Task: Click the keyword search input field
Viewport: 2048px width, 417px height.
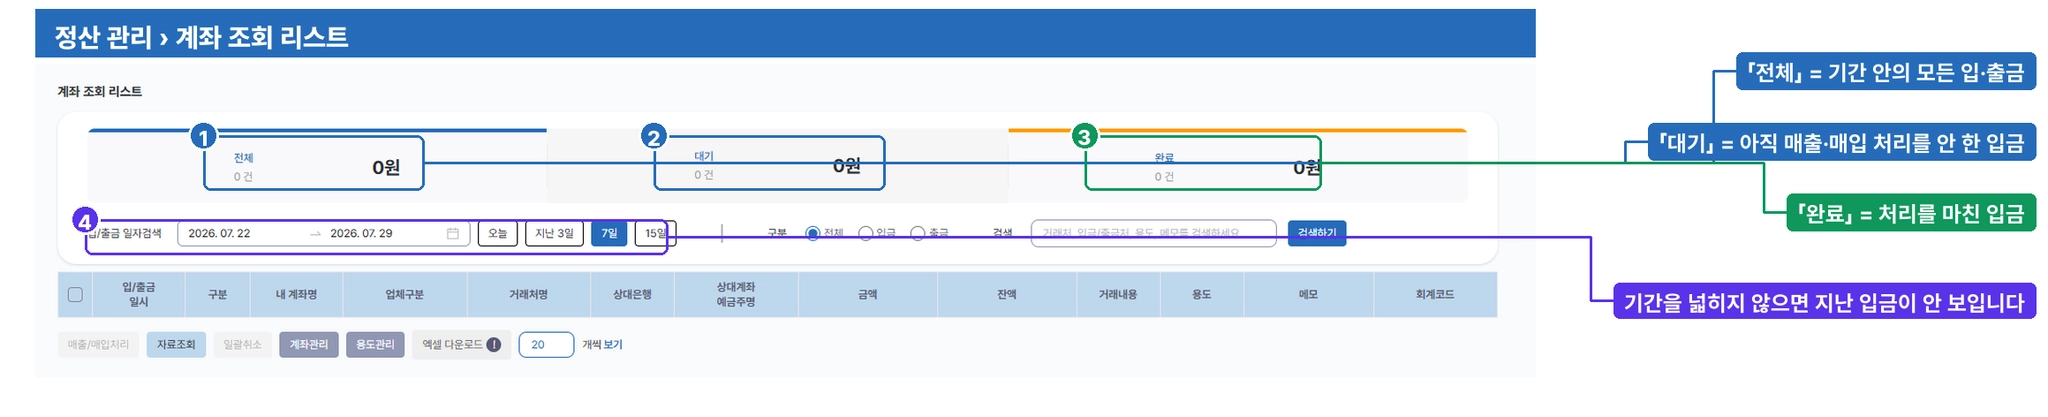Action: pos(1153,233)
